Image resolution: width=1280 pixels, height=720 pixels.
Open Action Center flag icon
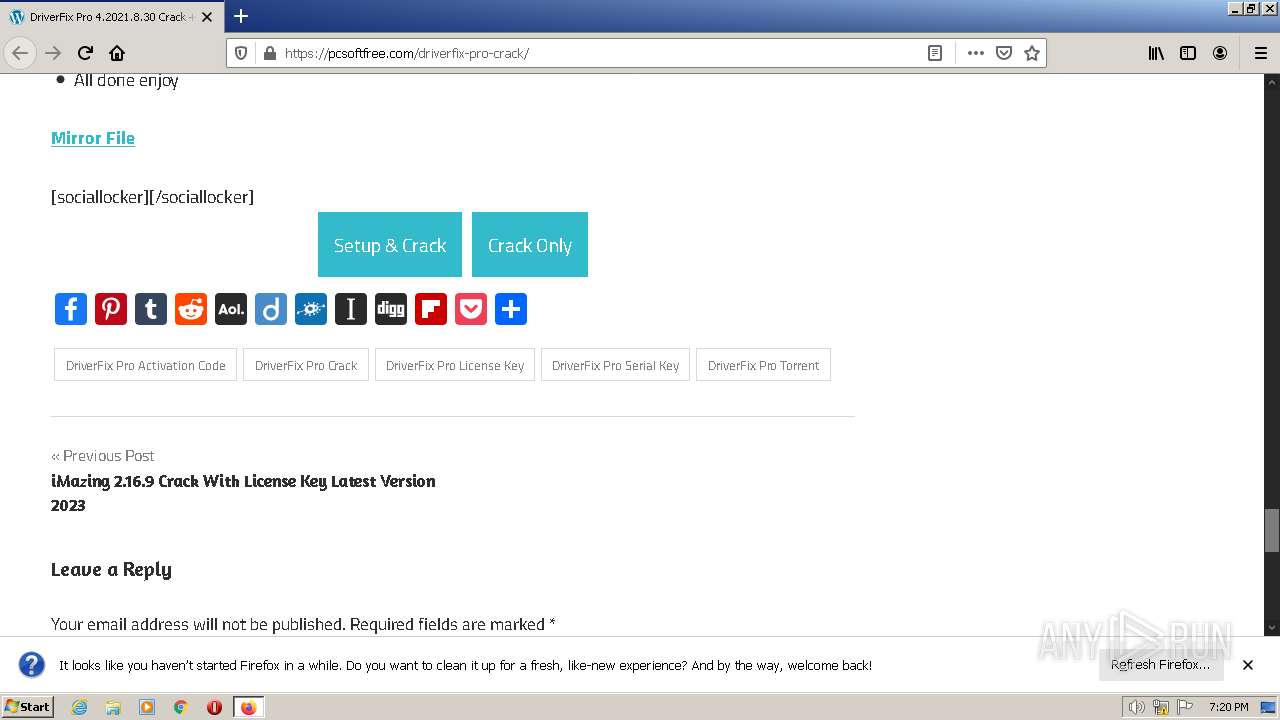(1184, 707)
